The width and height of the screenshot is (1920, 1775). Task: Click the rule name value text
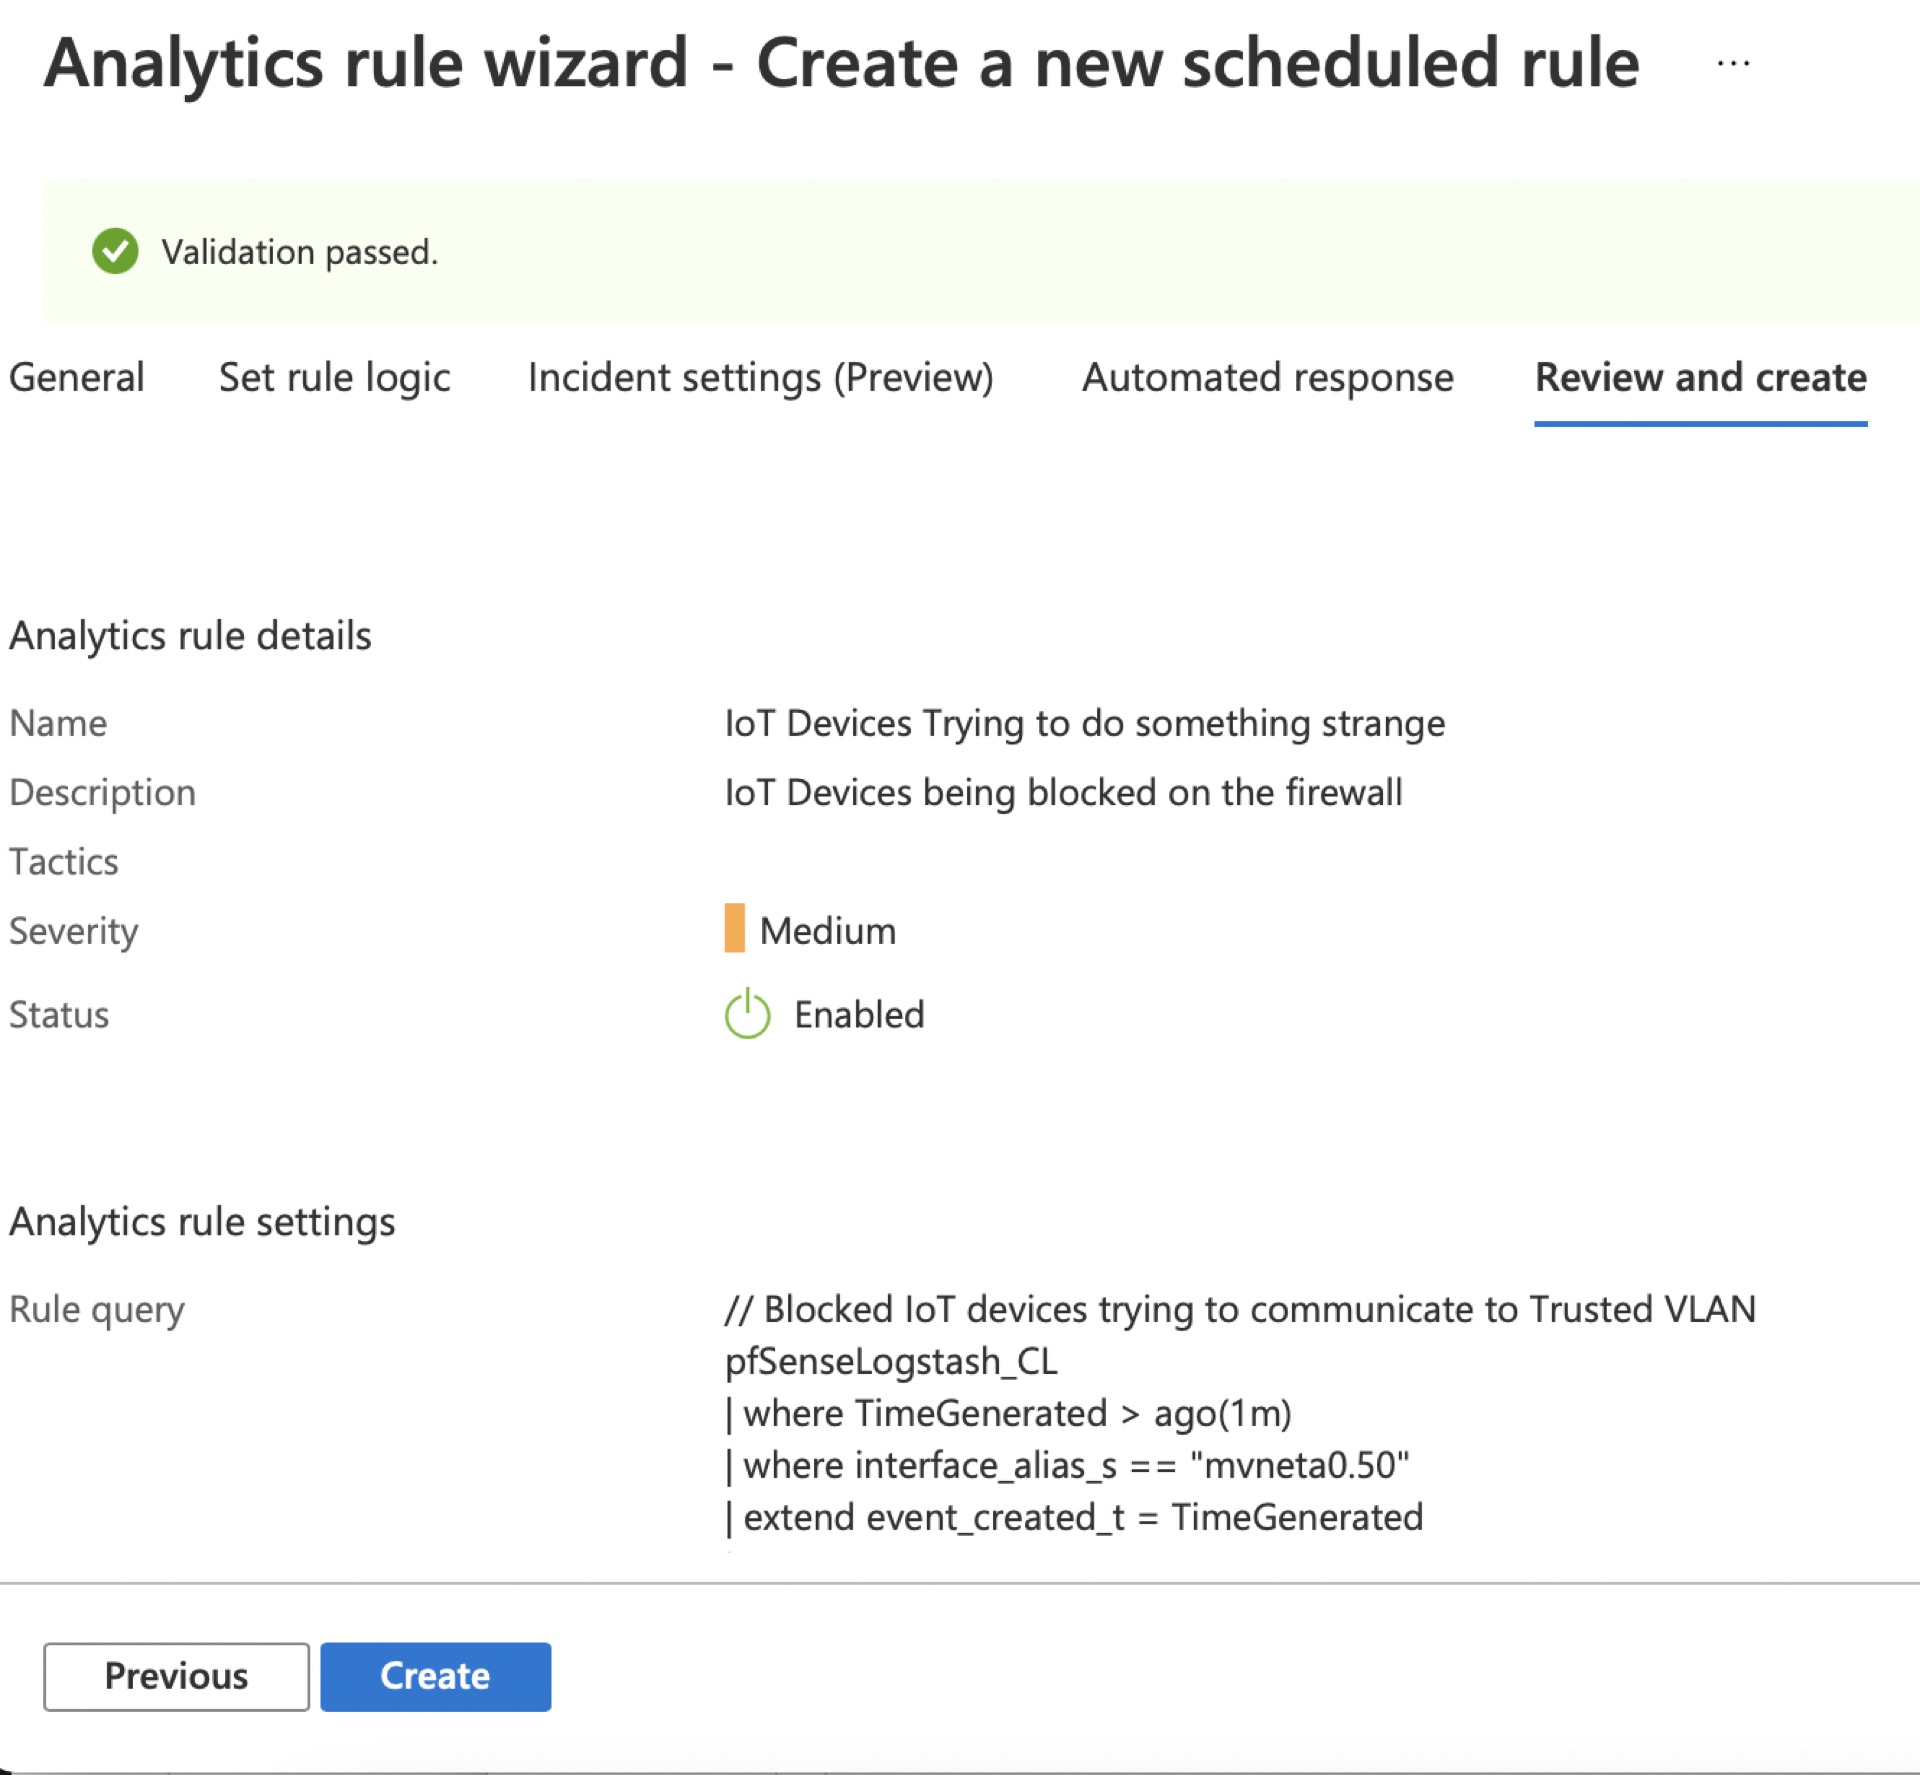click(x=1084, y=723)
